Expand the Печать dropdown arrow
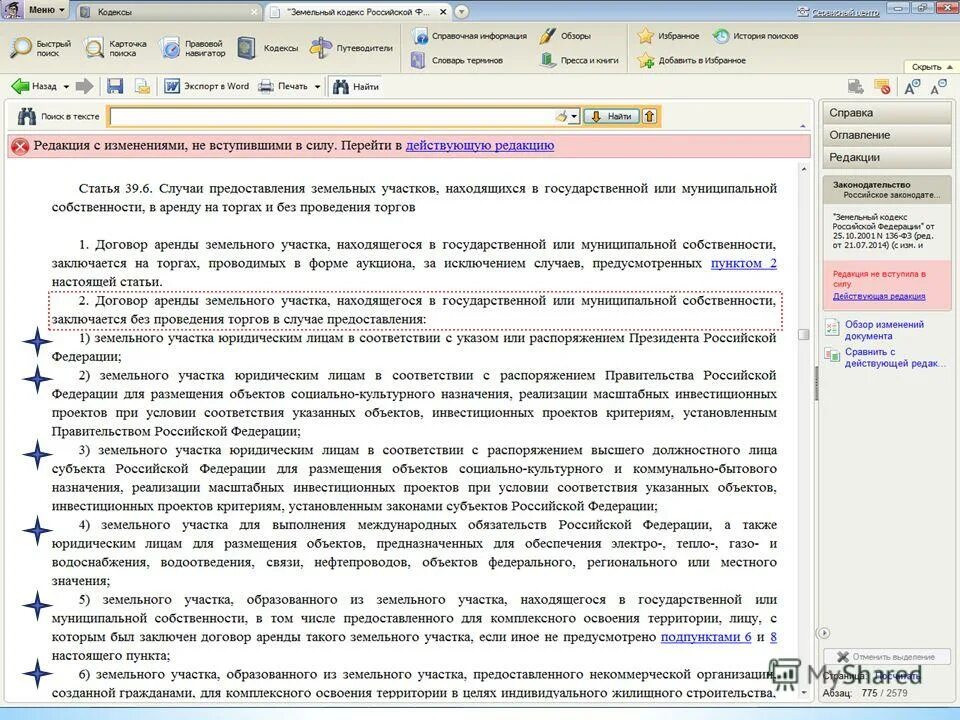The height and width of the screenshot is (720, 960). [x=317, y=86]
